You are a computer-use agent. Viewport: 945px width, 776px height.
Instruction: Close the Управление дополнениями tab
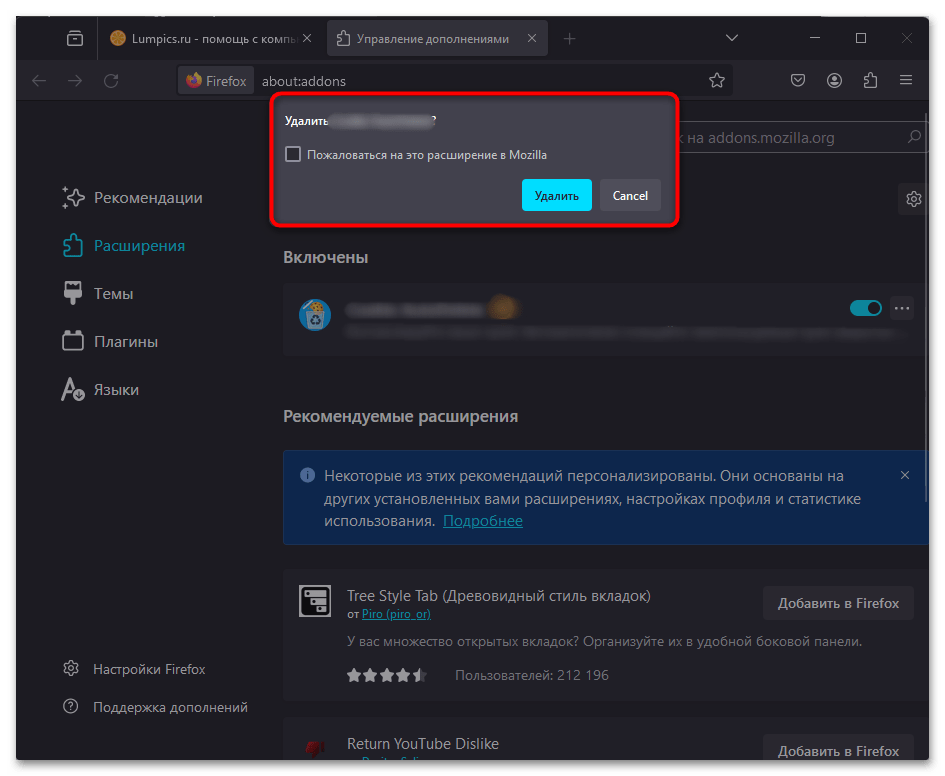pos(532,38)
